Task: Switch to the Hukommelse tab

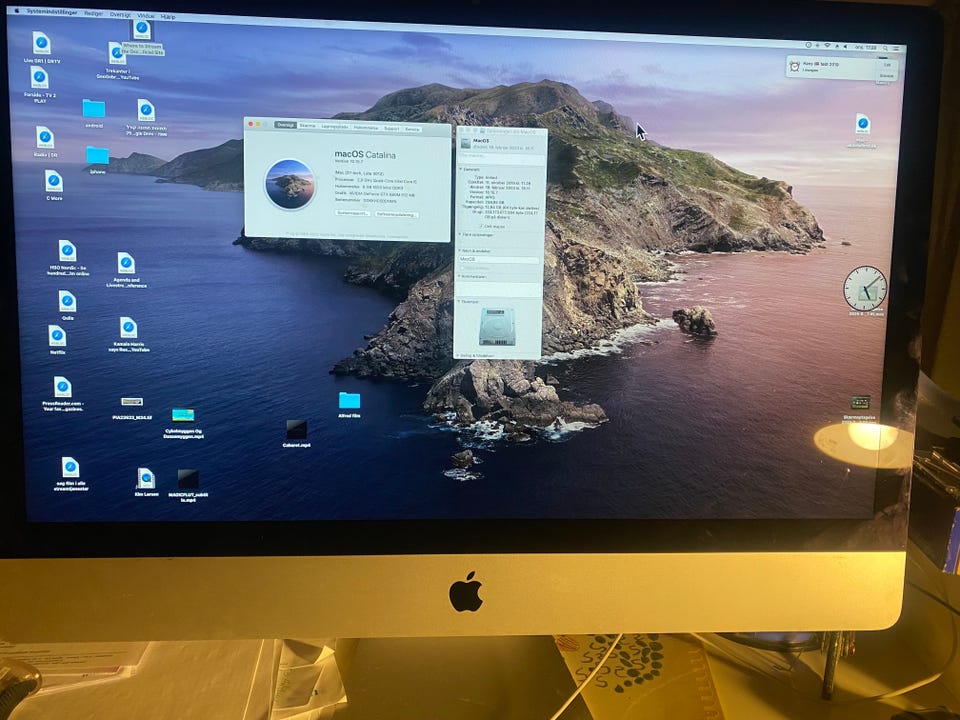Action: coord(366,127)
